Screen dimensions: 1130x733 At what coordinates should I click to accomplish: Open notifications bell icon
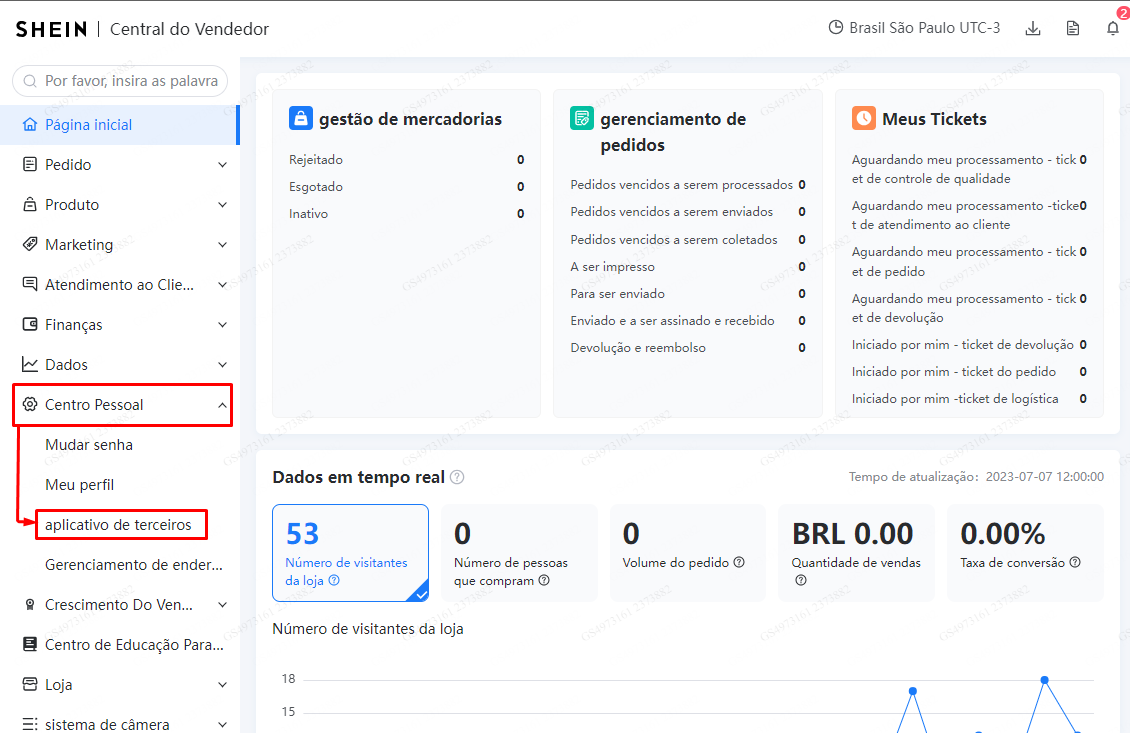pos(1113,28)
